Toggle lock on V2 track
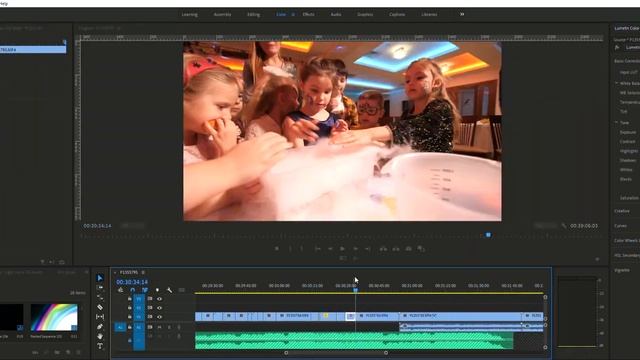 (x=130, y=308)
